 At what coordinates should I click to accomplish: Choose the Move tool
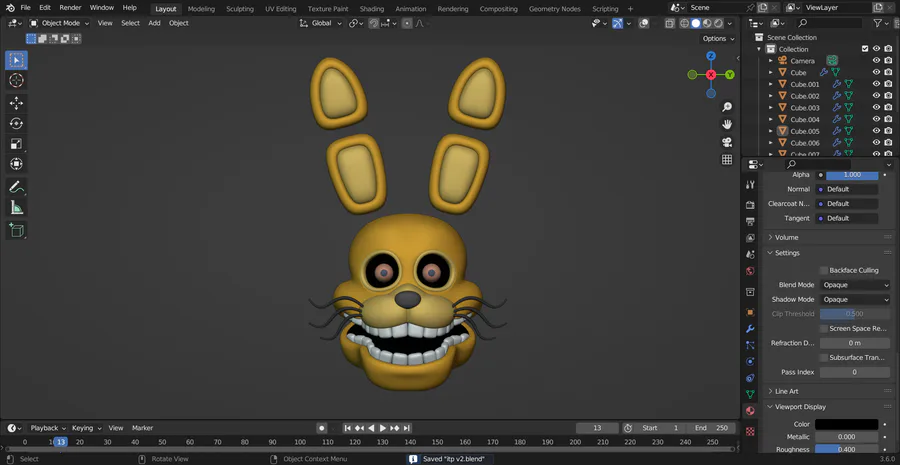tap(17, 103)
